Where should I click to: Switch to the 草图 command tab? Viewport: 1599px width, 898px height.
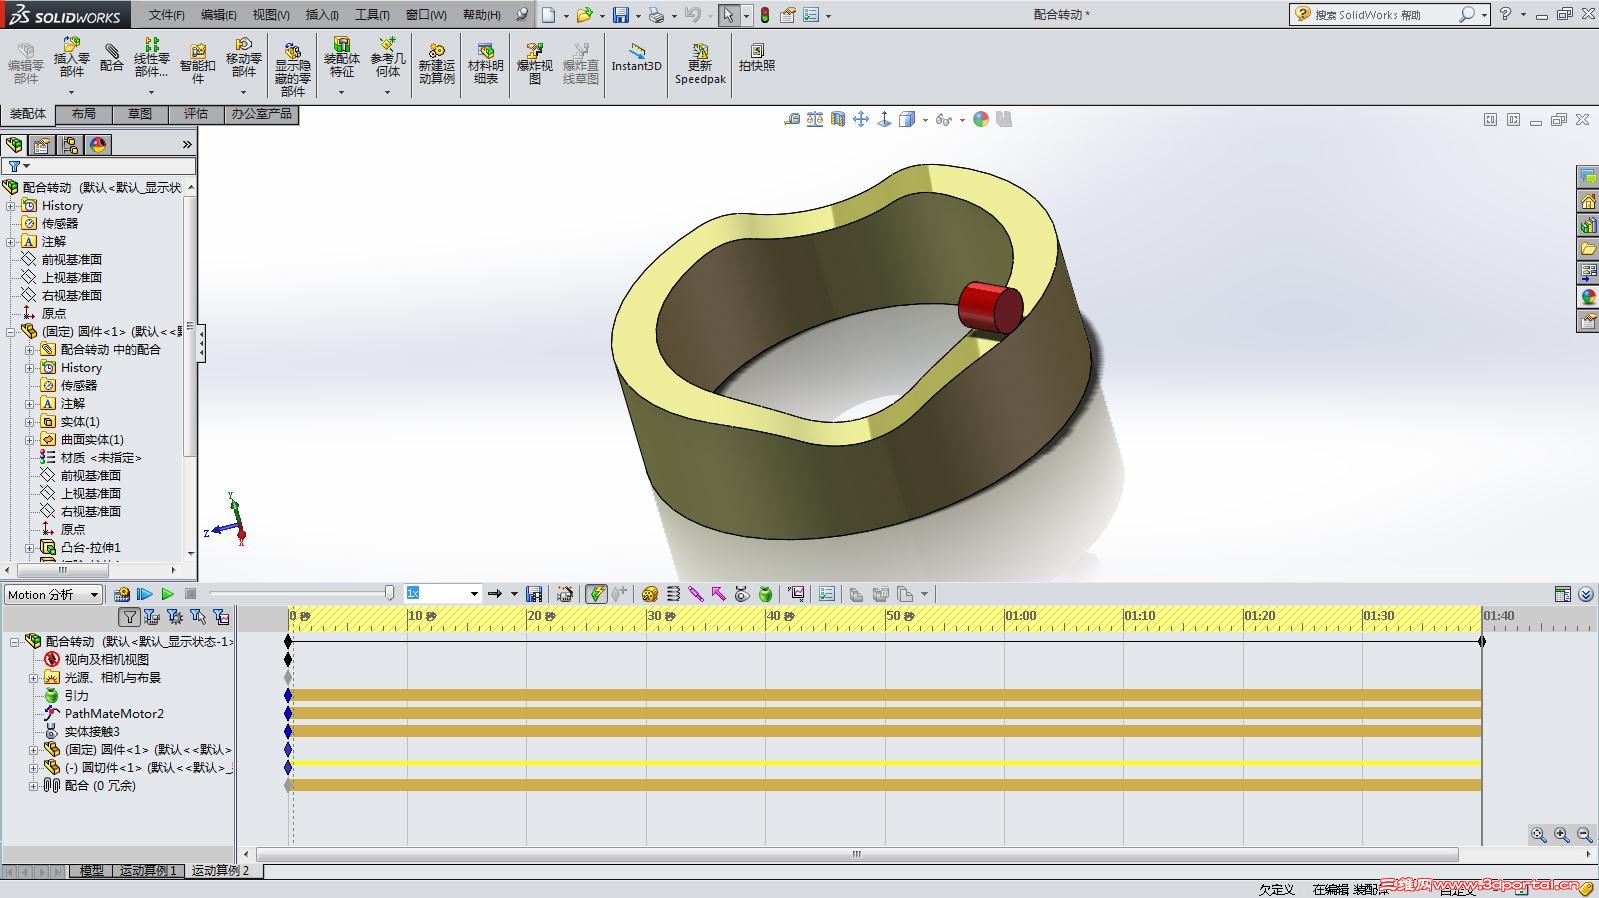click(x=140, y=114)
